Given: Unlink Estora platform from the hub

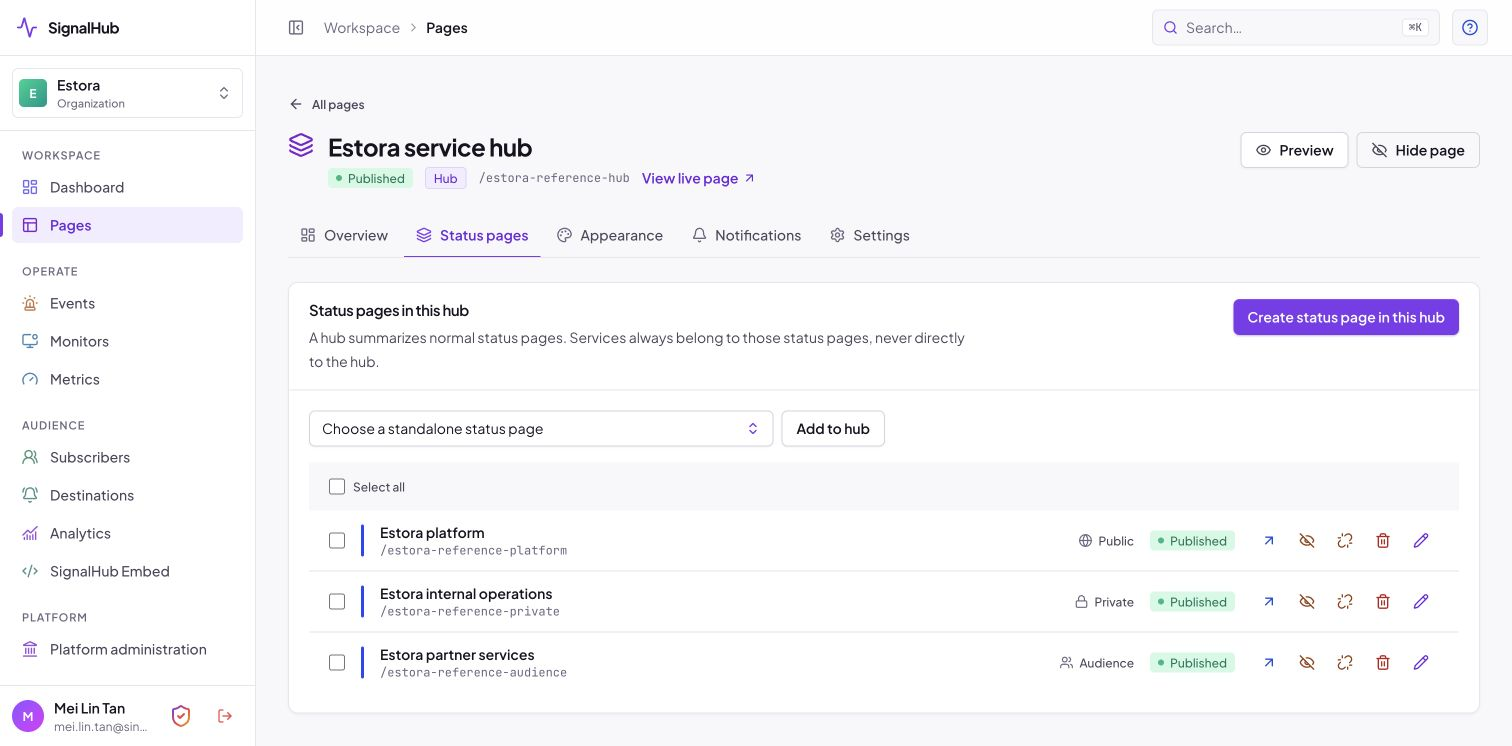Looking at the screenshot, I should point(1345,541).
